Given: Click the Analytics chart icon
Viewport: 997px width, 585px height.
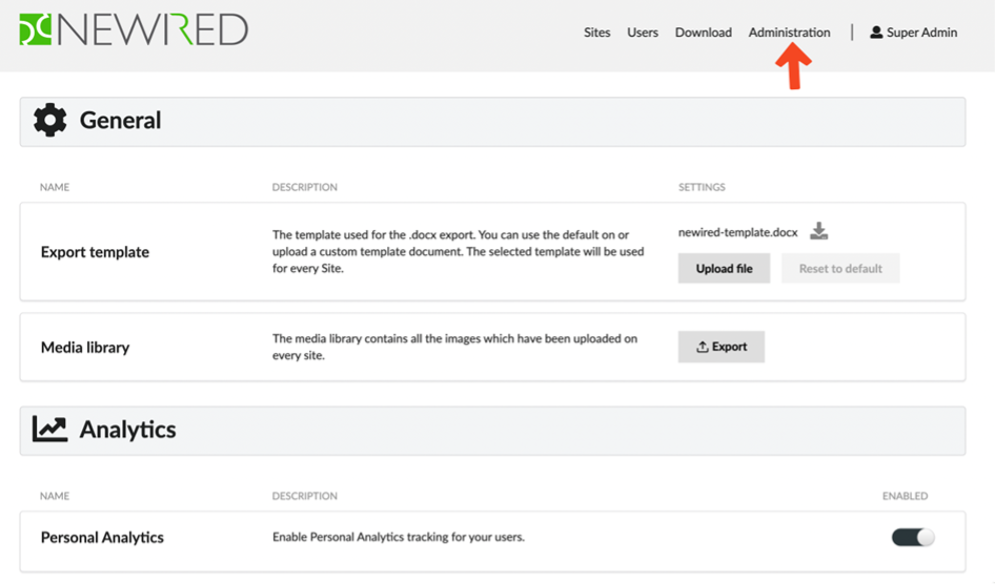Looking at the screenshot, I should tap(50, 429).
